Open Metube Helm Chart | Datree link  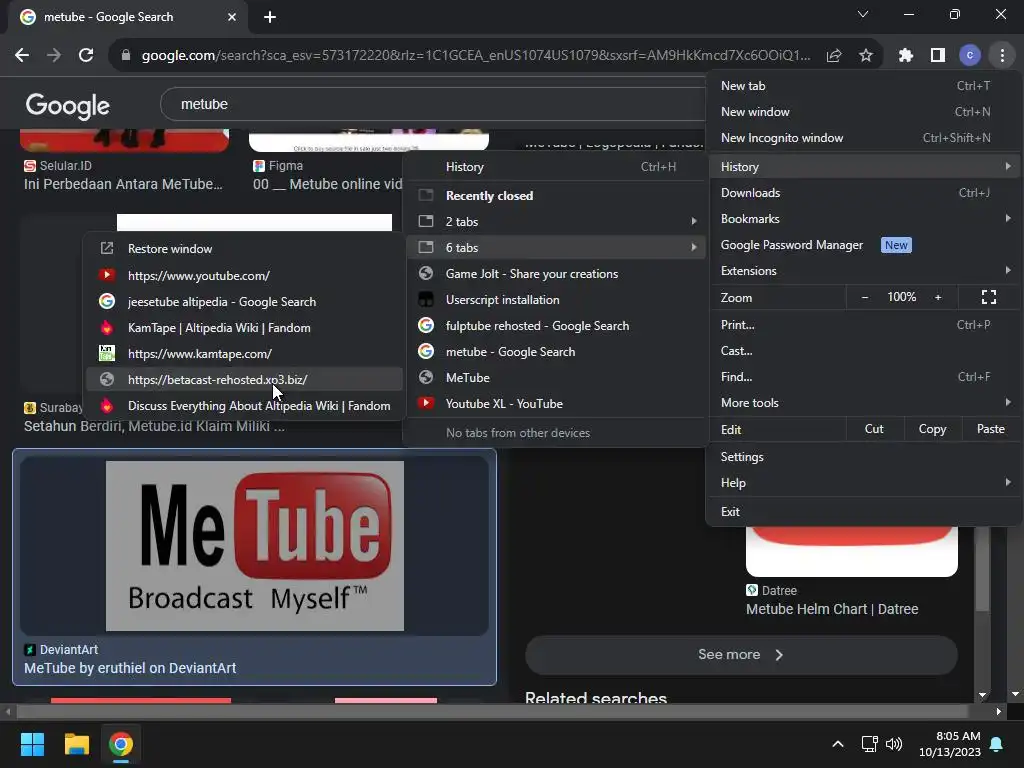832,609
